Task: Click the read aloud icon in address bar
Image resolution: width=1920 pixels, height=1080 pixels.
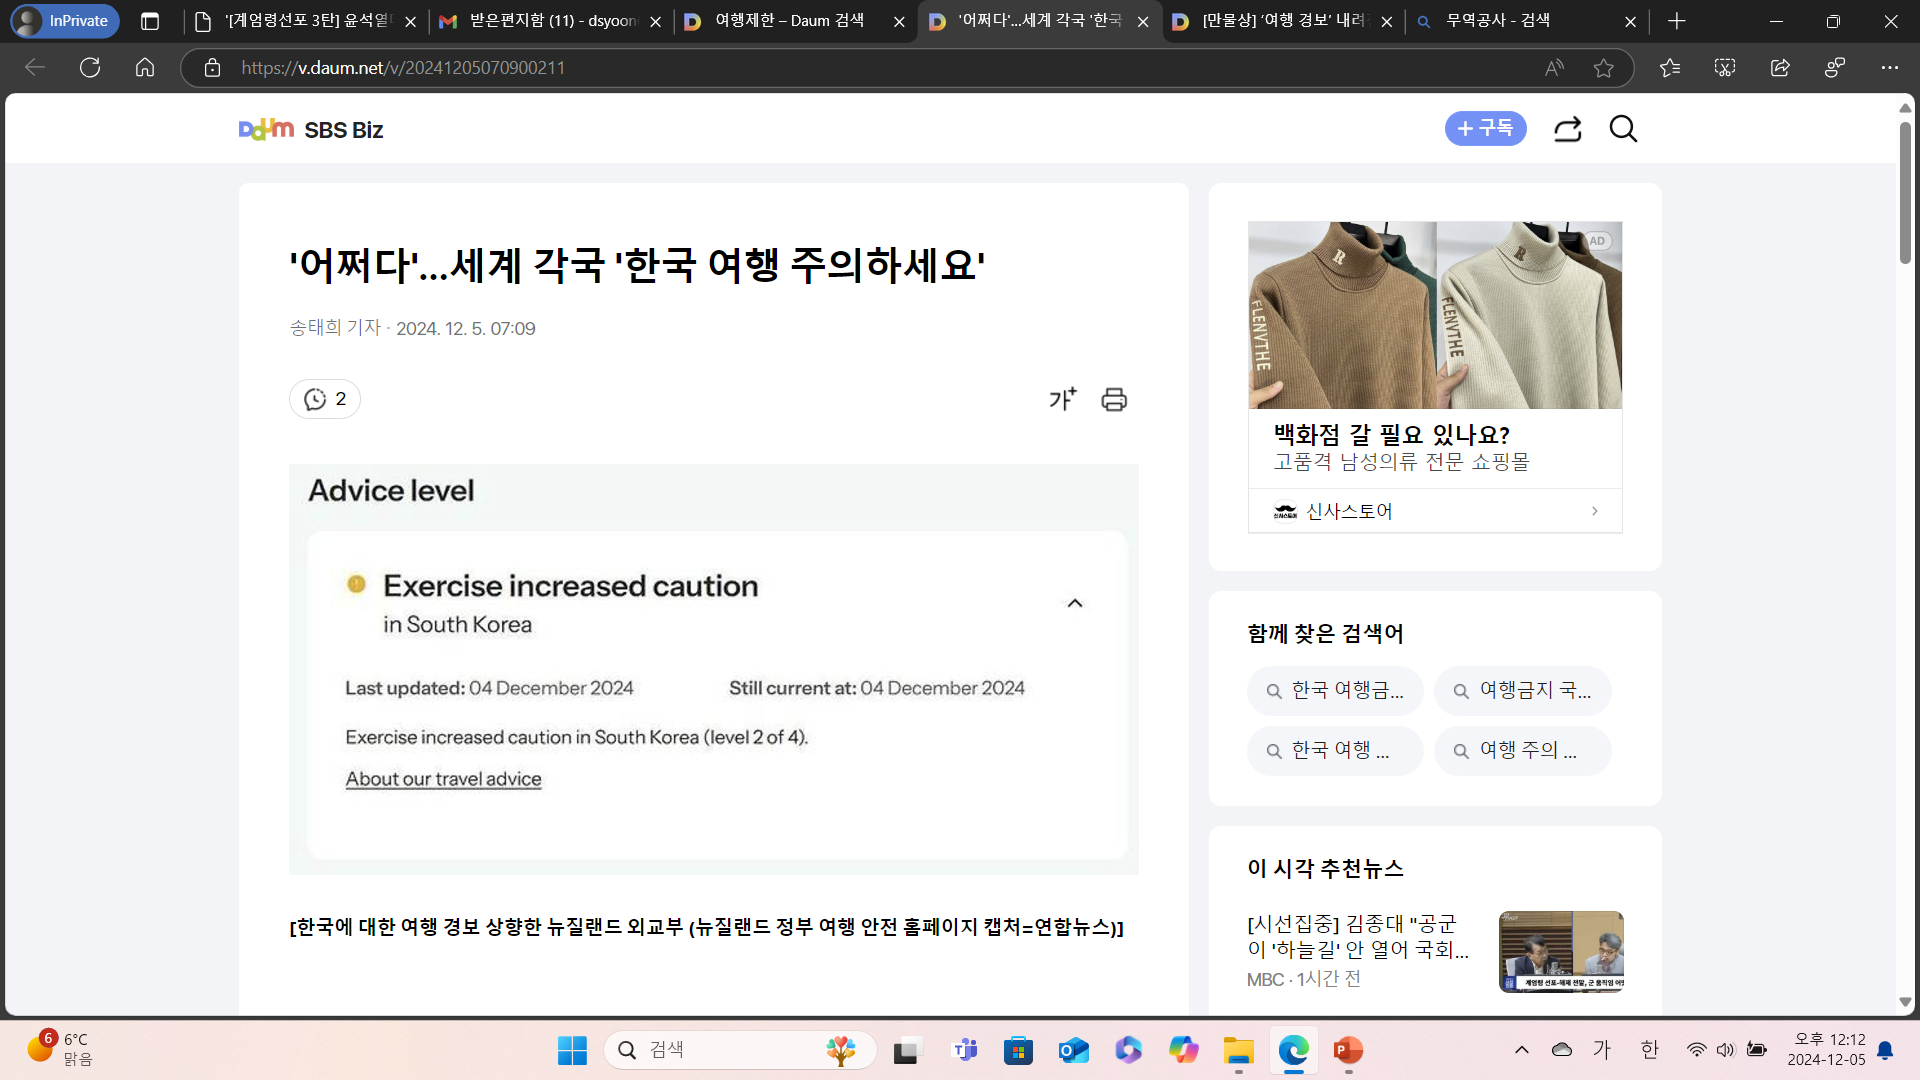Action: pos(1554,68)
